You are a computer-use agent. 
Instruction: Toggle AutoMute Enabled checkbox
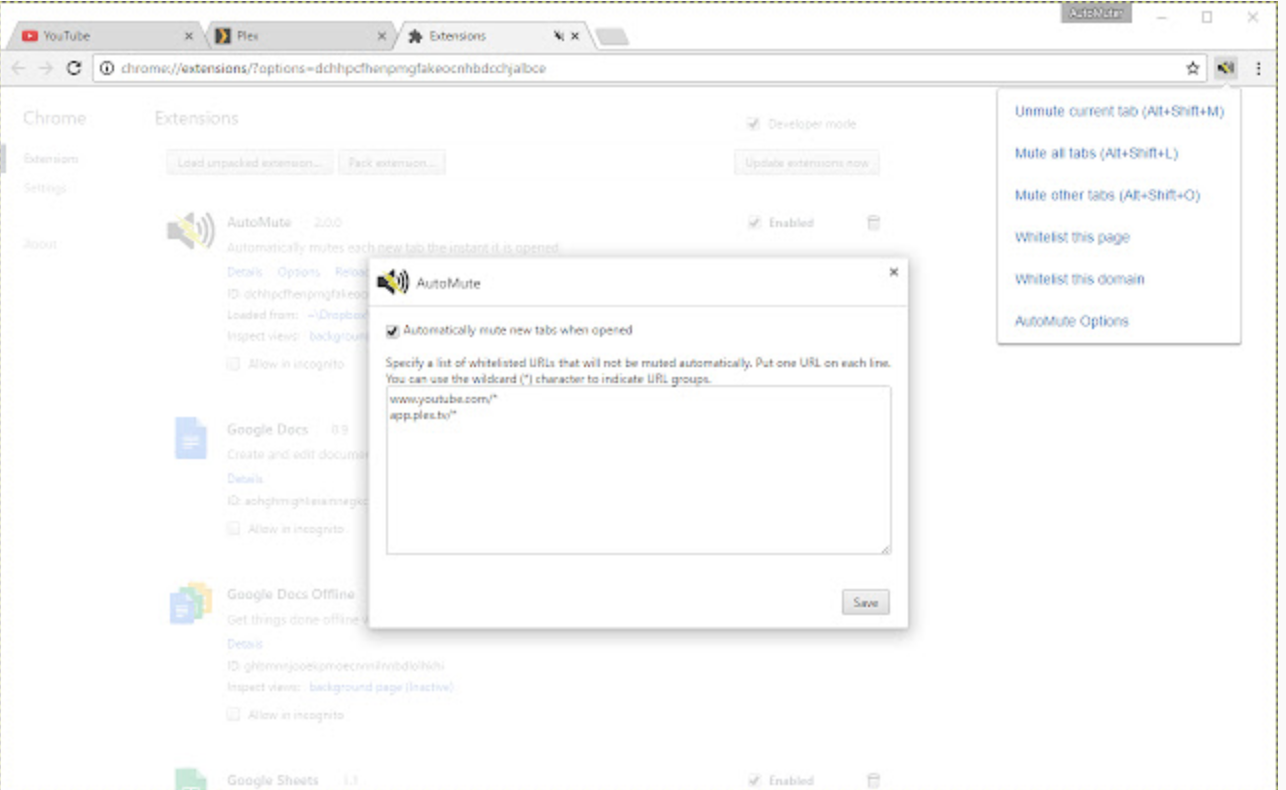point(754,223)
